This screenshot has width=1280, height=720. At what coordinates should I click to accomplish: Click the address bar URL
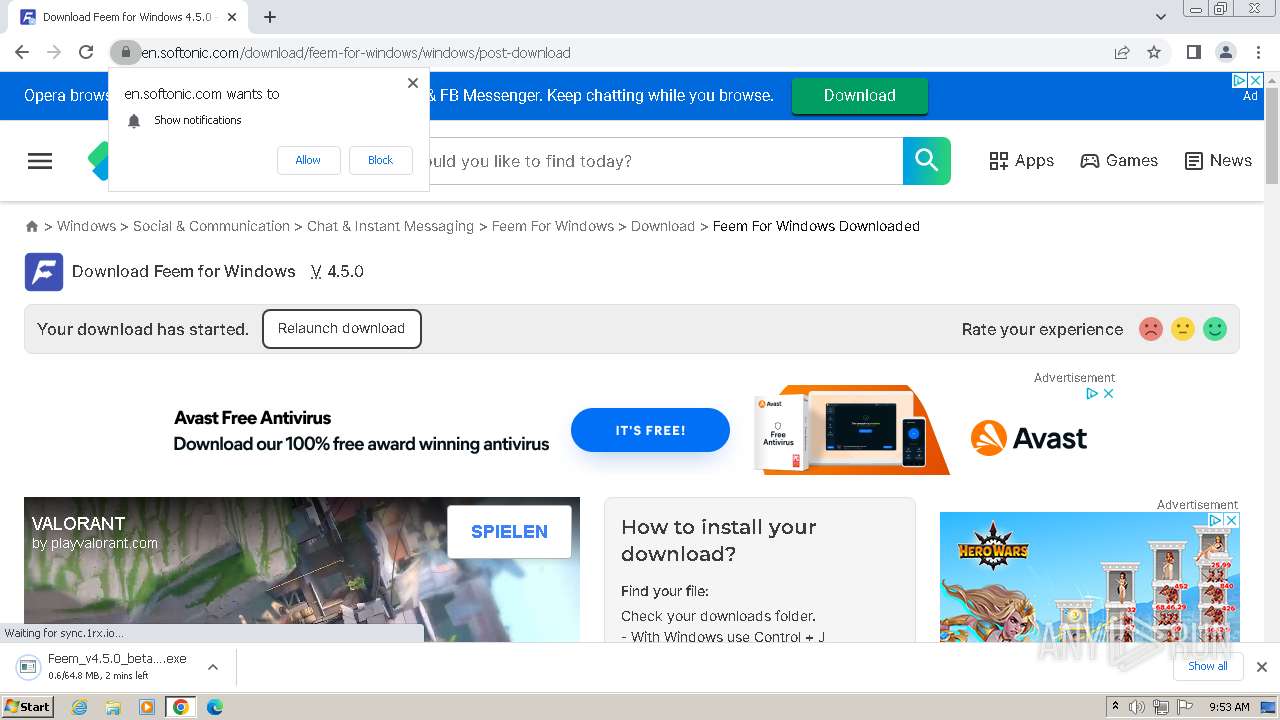point(355,53)
